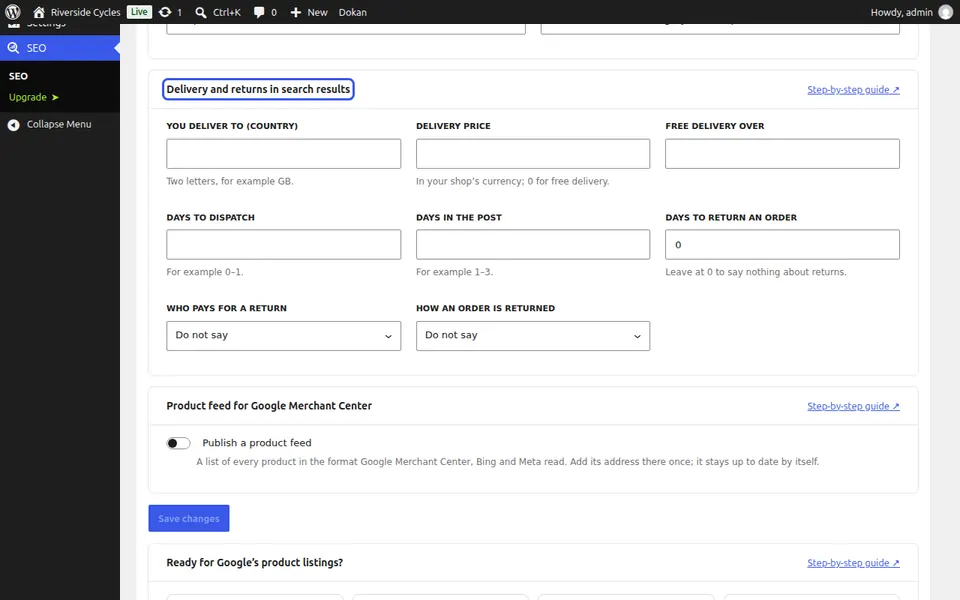Click the home icon beside Riverside Cycles
The height and width of the screenshot is (600, 960).
pos(39,12)
